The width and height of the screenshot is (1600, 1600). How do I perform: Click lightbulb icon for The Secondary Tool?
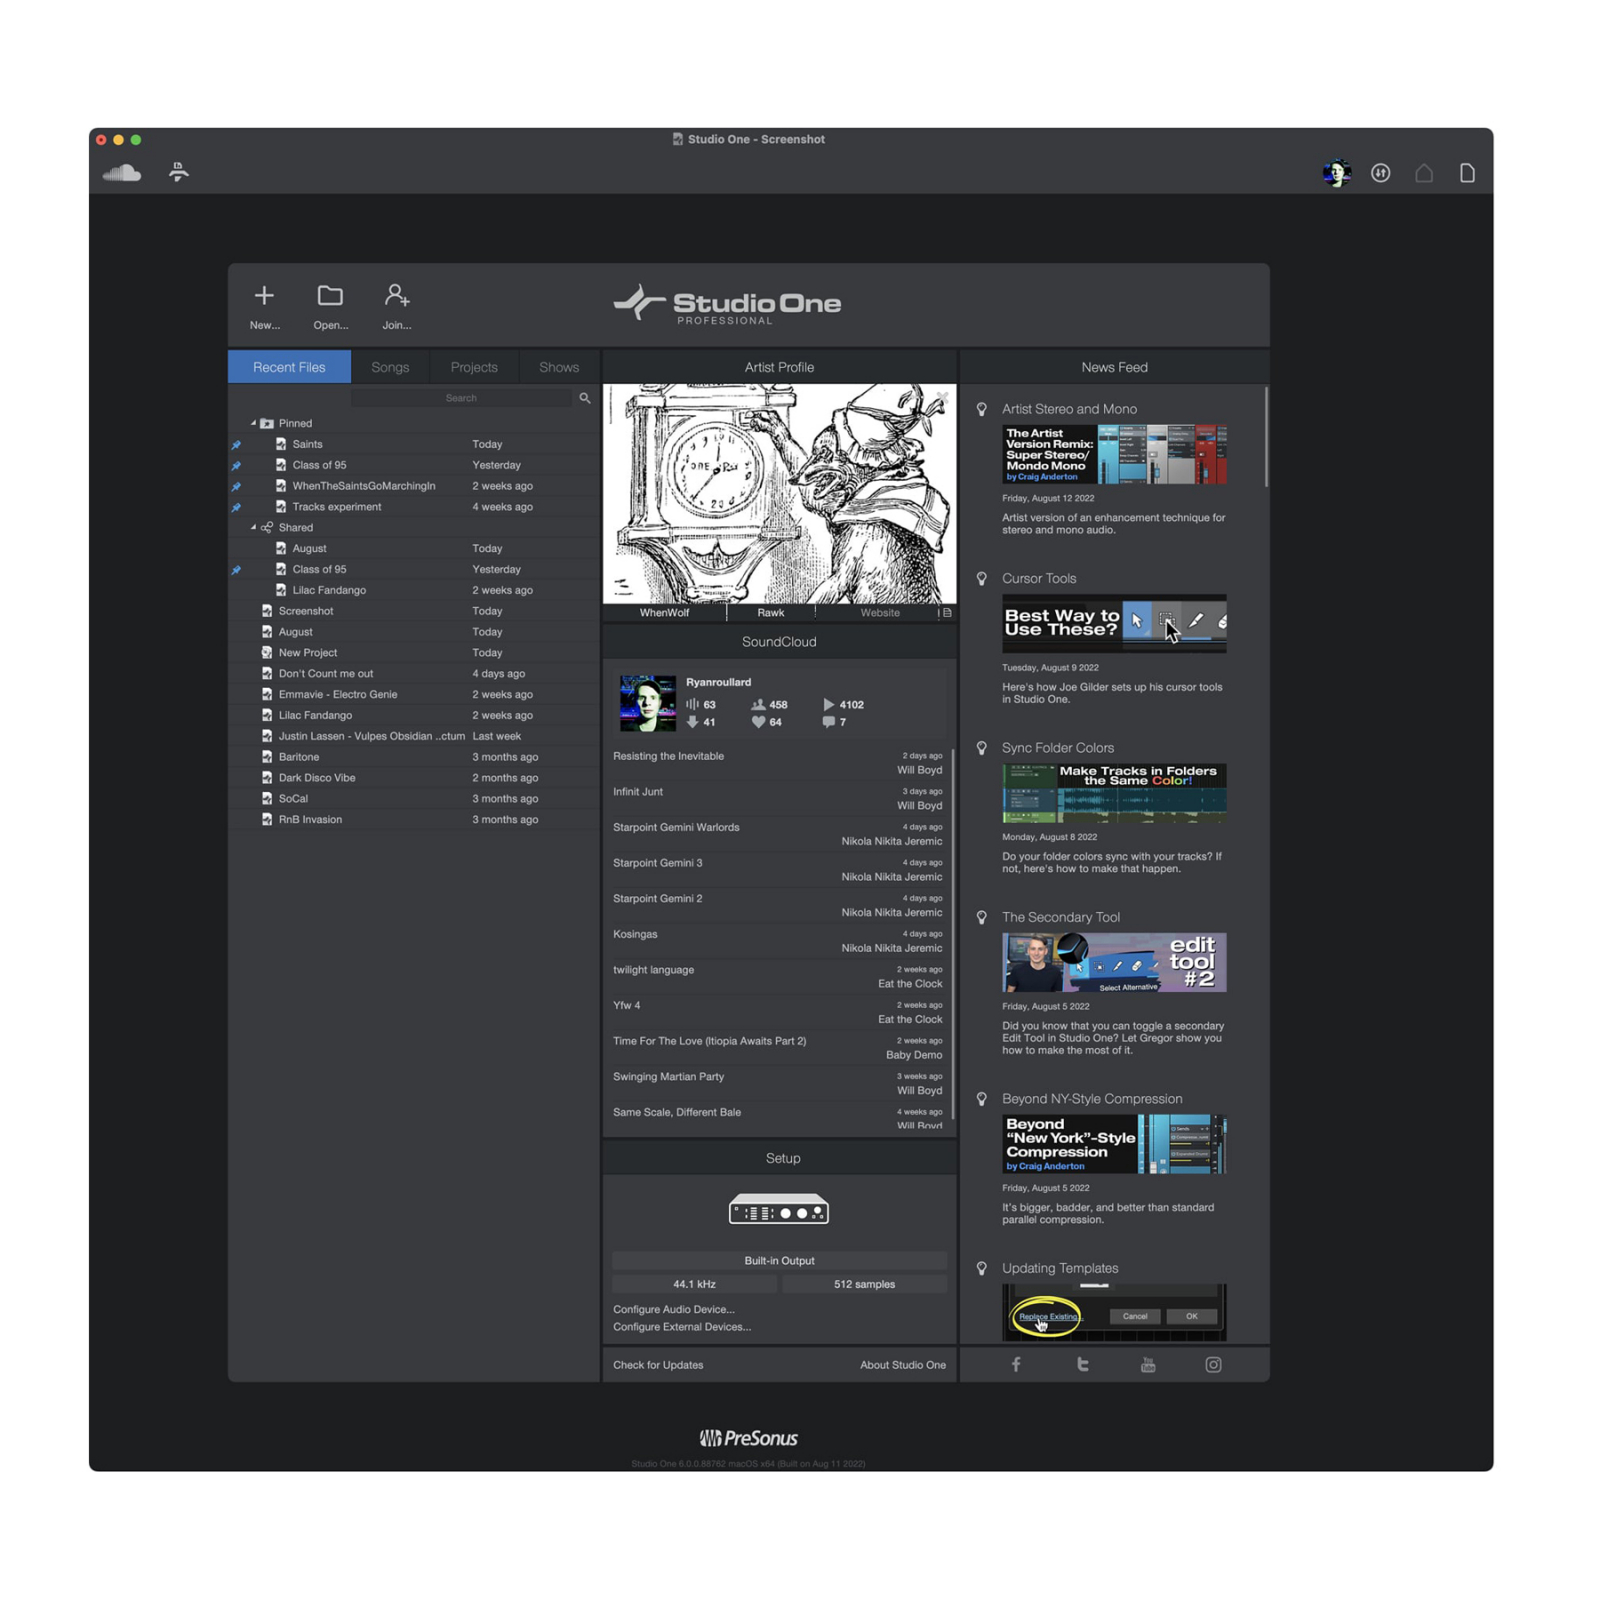click(x=982, y=917)
